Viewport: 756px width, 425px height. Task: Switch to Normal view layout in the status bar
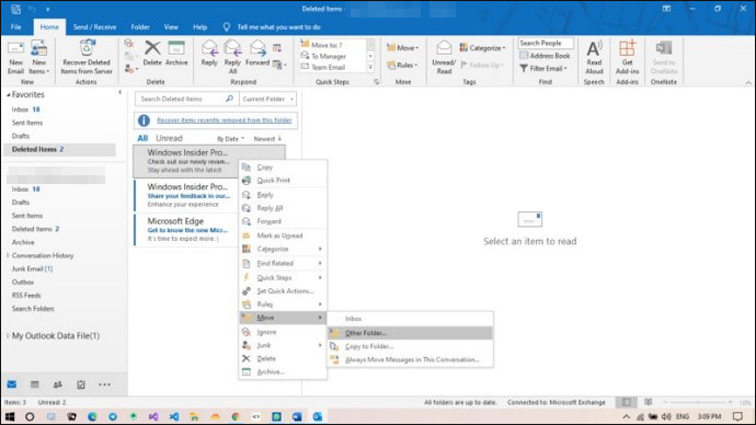pyautogui.click(x=626, y=402)
